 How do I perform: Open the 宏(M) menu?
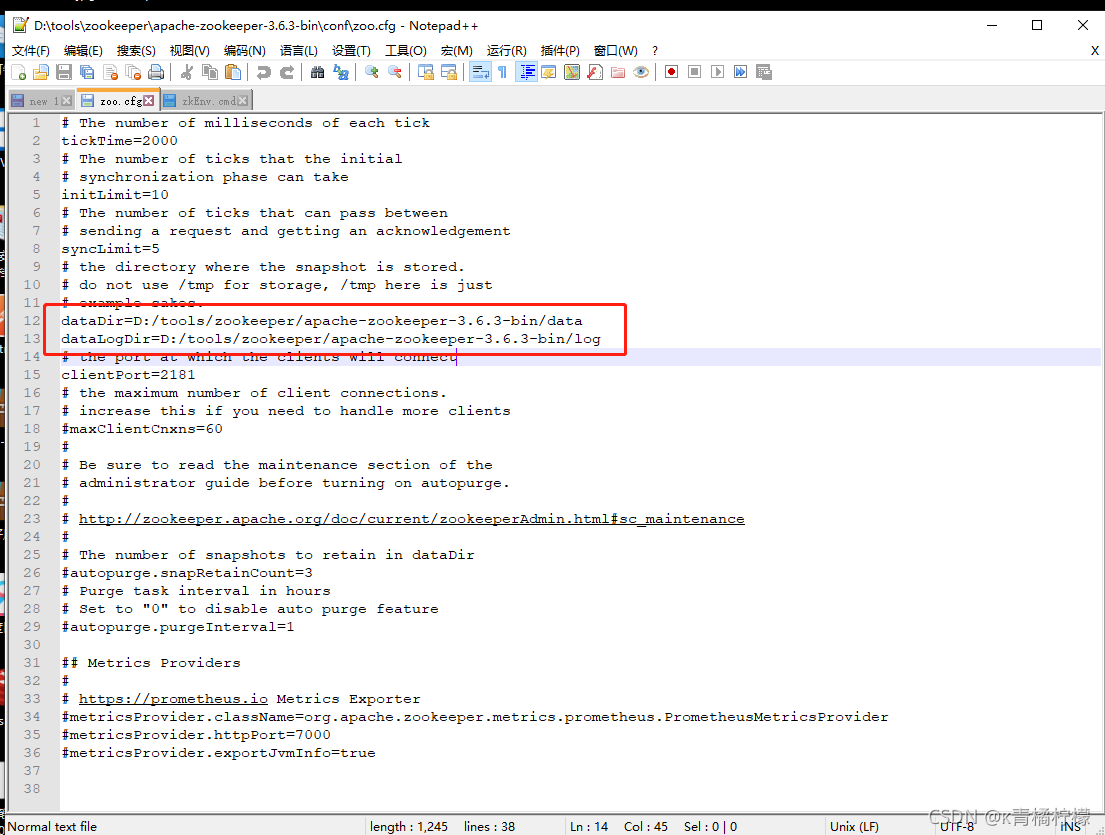(457, 51)
